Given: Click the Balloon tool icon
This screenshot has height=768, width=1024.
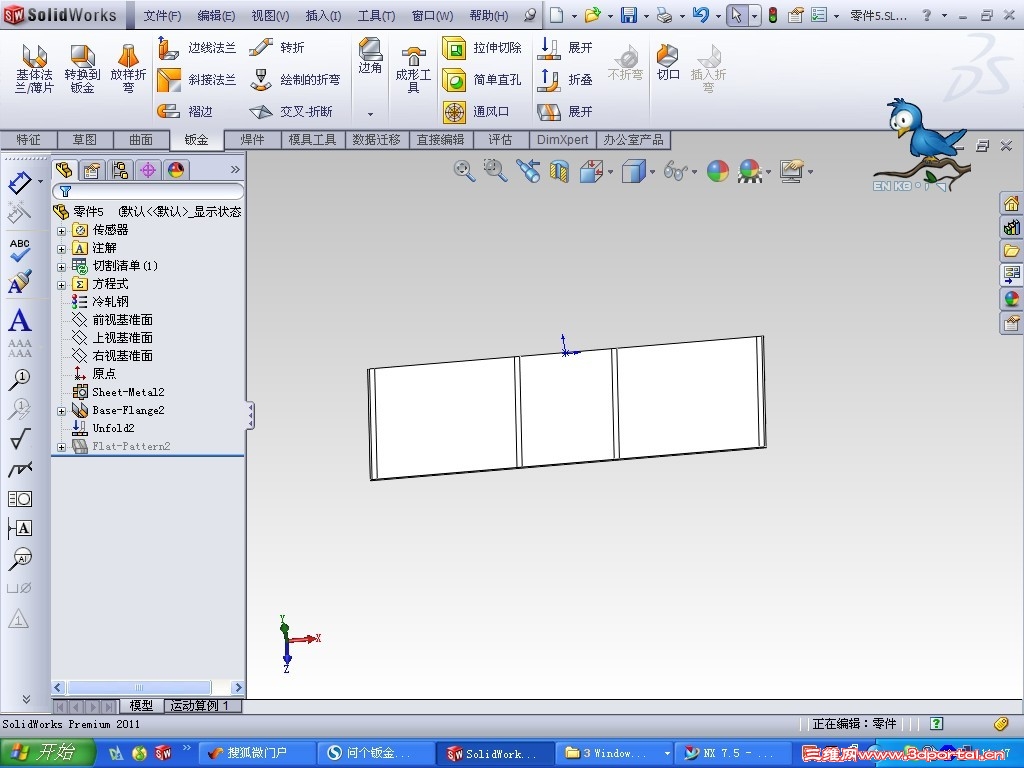Looking at the screenshot, I should click(20, 379).
